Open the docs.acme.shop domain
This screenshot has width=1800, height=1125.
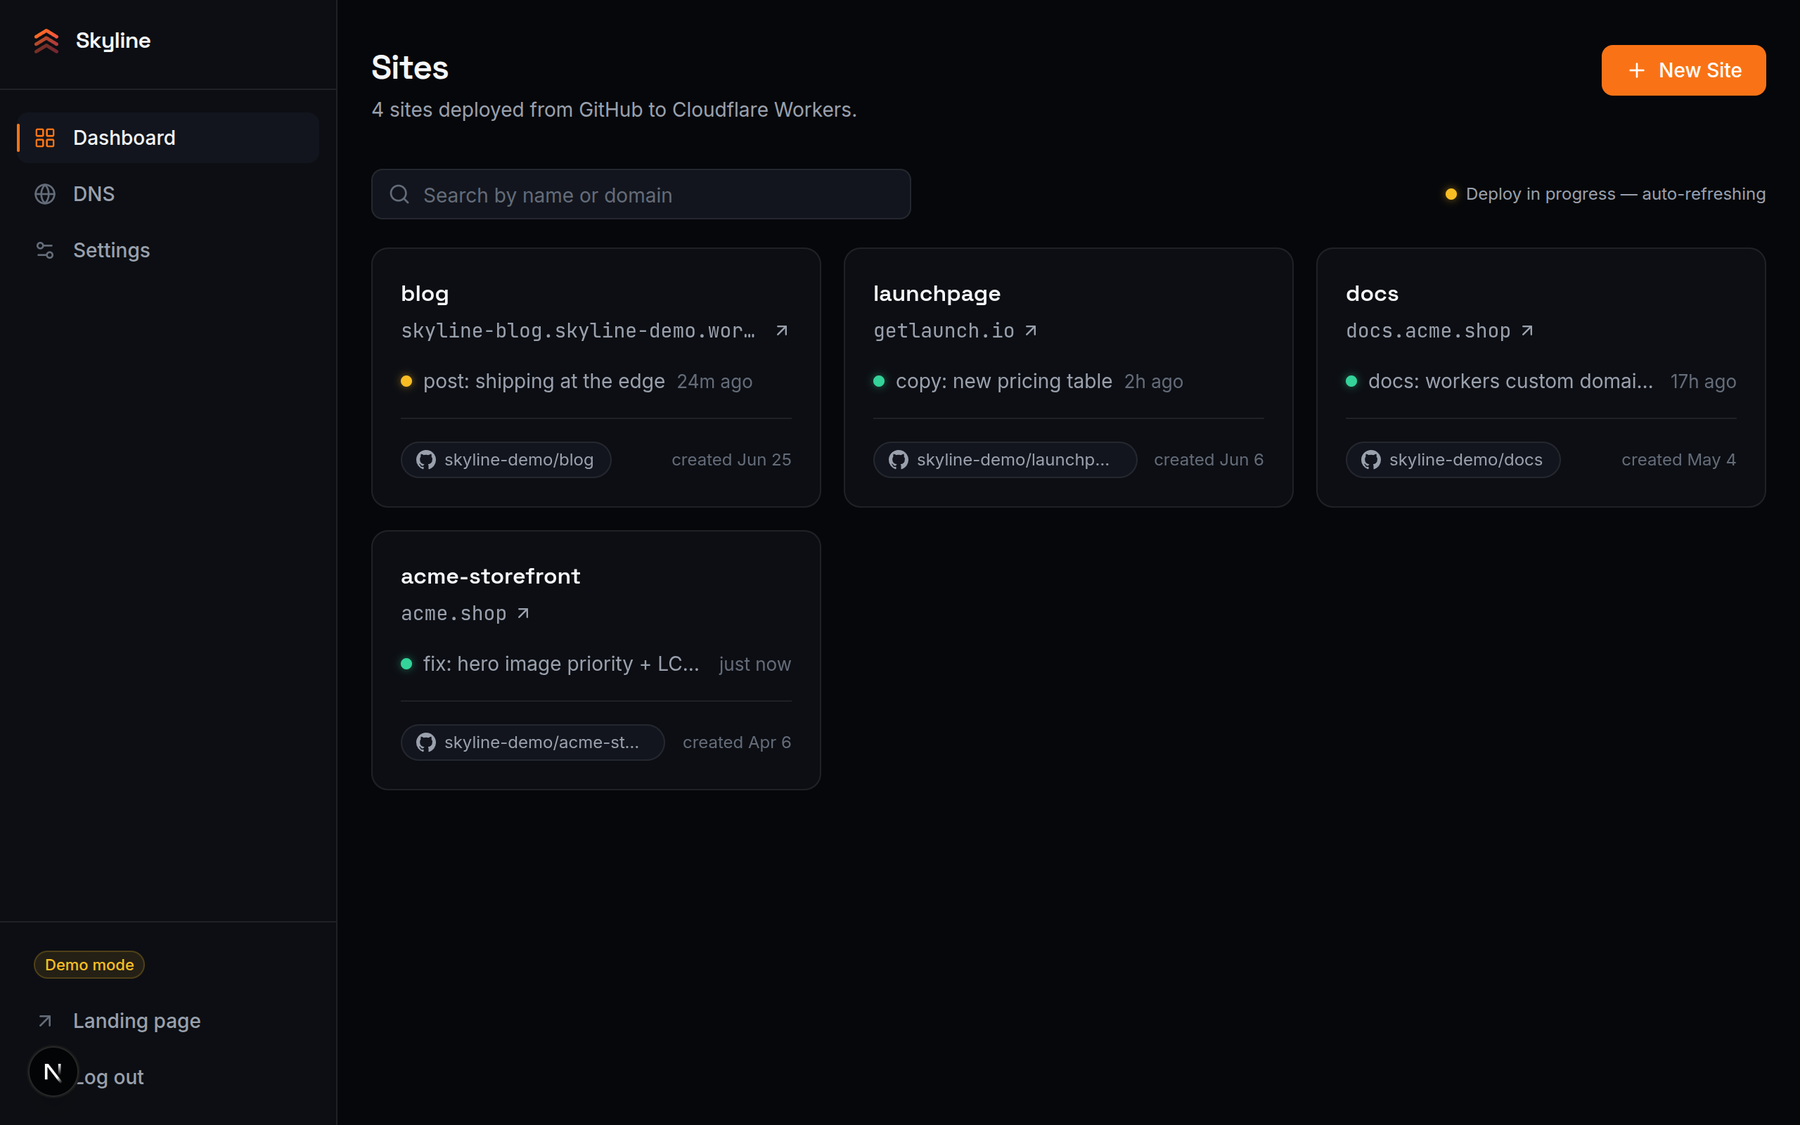[x=1428, y=331]
